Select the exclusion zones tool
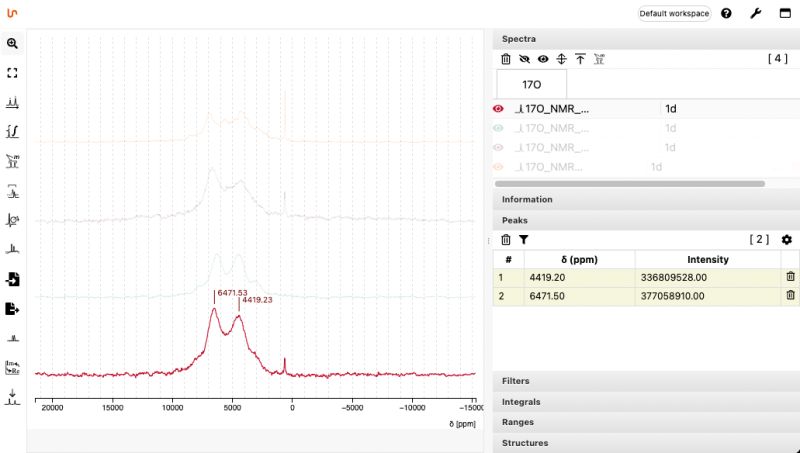Screen dimensions: 800x453 click(12, 338)
